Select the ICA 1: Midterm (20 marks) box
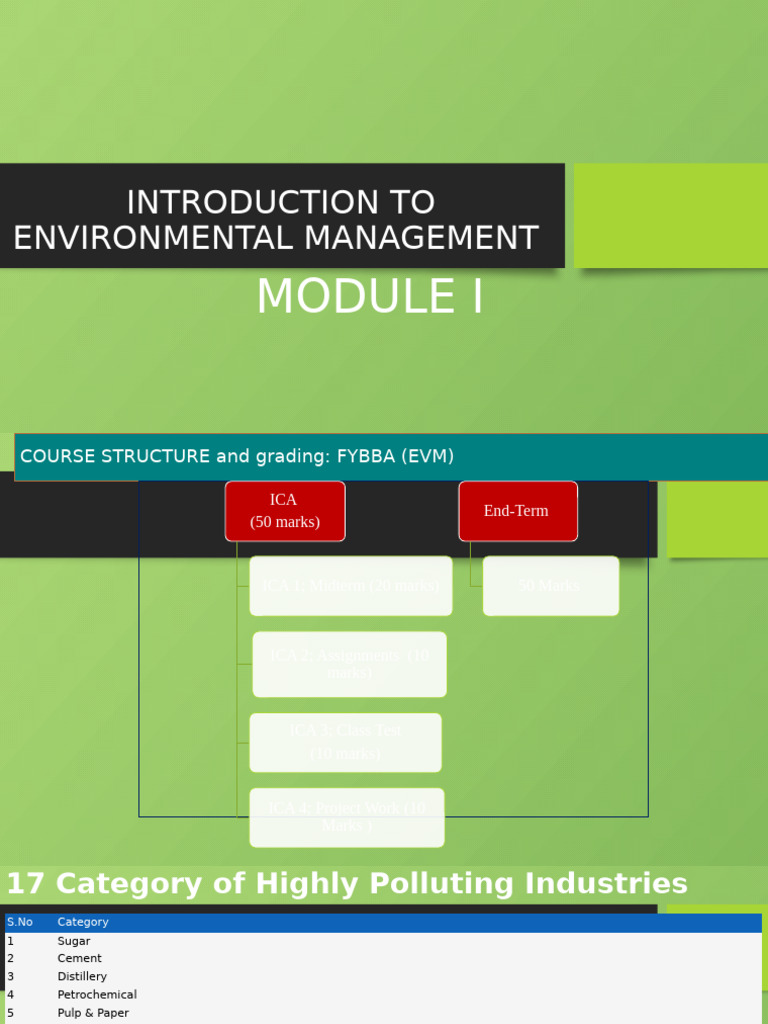Screen dimensions: 768x1024 351,585
